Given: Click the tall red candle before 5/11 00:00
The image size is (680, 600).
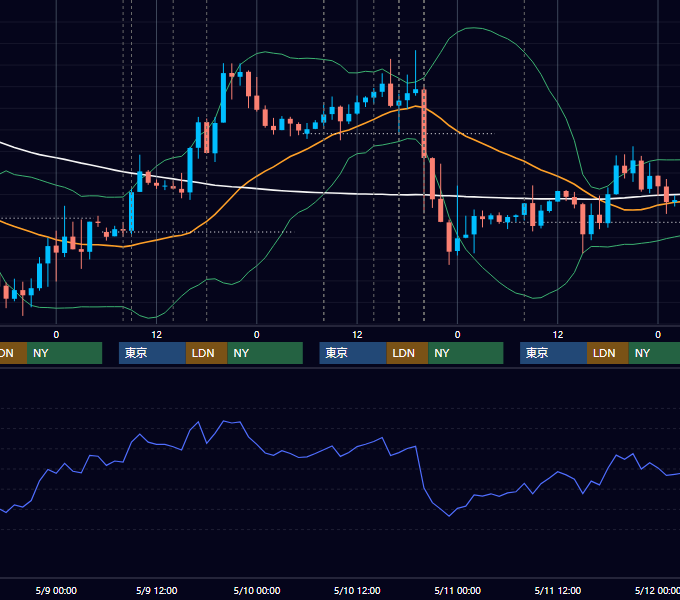Looking at the screenshot, I should (424, 124).
